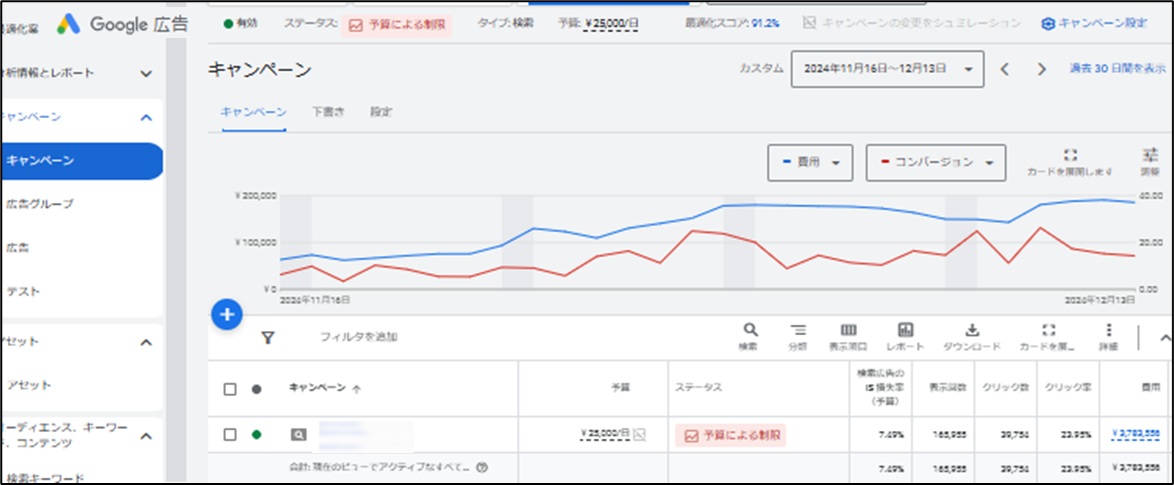Viewport: 1174px width, 485px height.
Task: Collapse the アセット sidebar section
Action: tap(146, 342)
